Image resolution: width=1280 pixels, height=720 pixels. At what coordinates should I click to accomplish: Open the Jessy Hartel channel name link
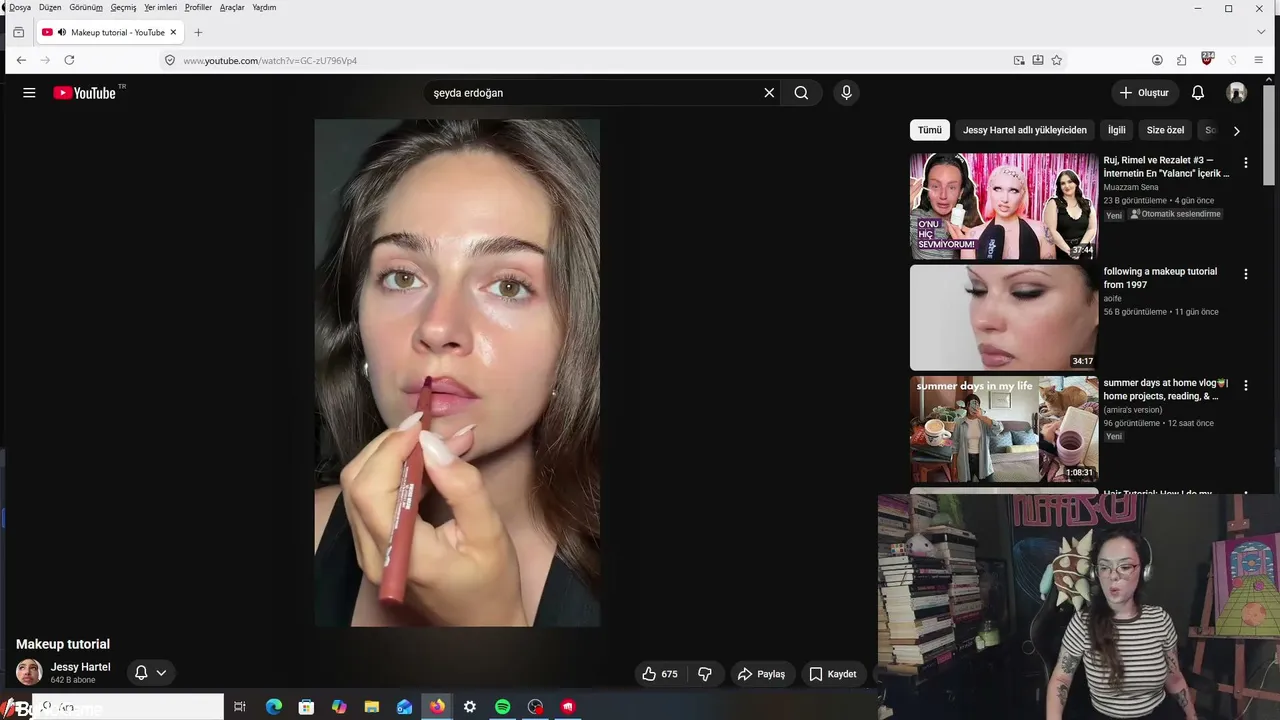[x=81, y=667]
